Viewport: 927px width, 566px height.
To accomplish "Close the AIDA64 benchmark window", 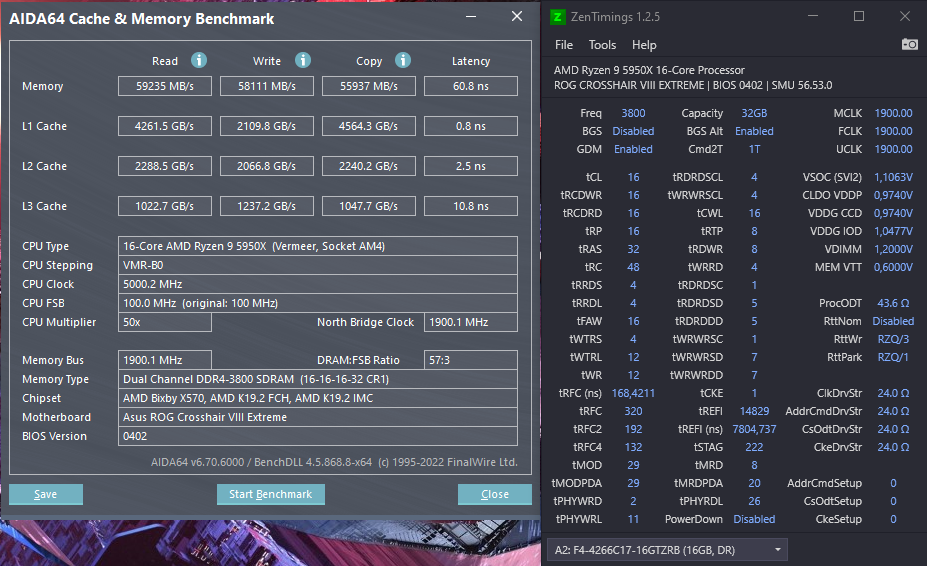I will coord(517,17).
